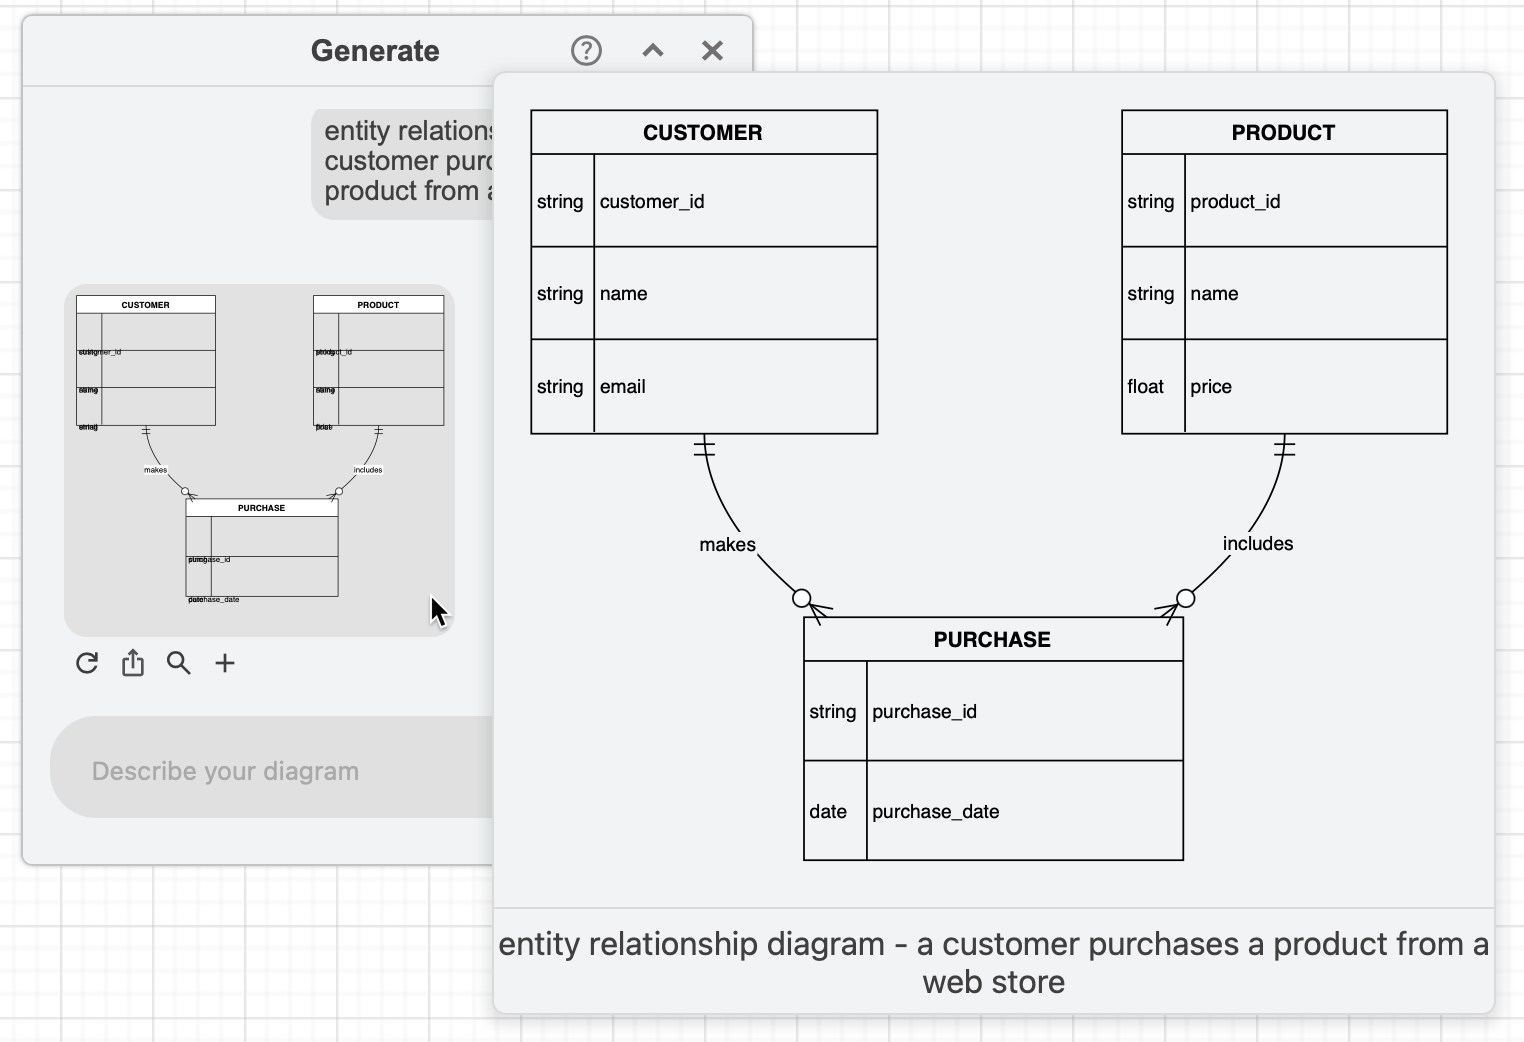
Task: Select the price attribute row in PRODUCT
Action: [x=1283, y=386]
